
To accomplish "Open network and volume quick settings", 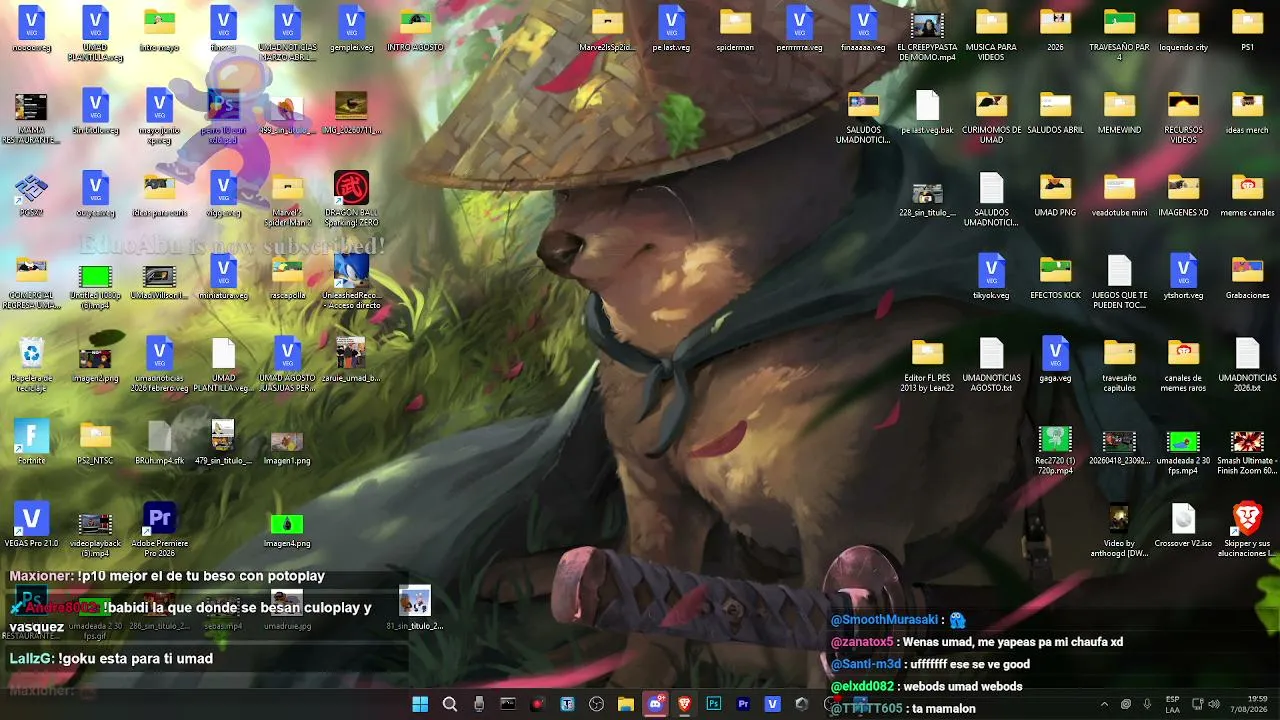I will pos(1207,704).
